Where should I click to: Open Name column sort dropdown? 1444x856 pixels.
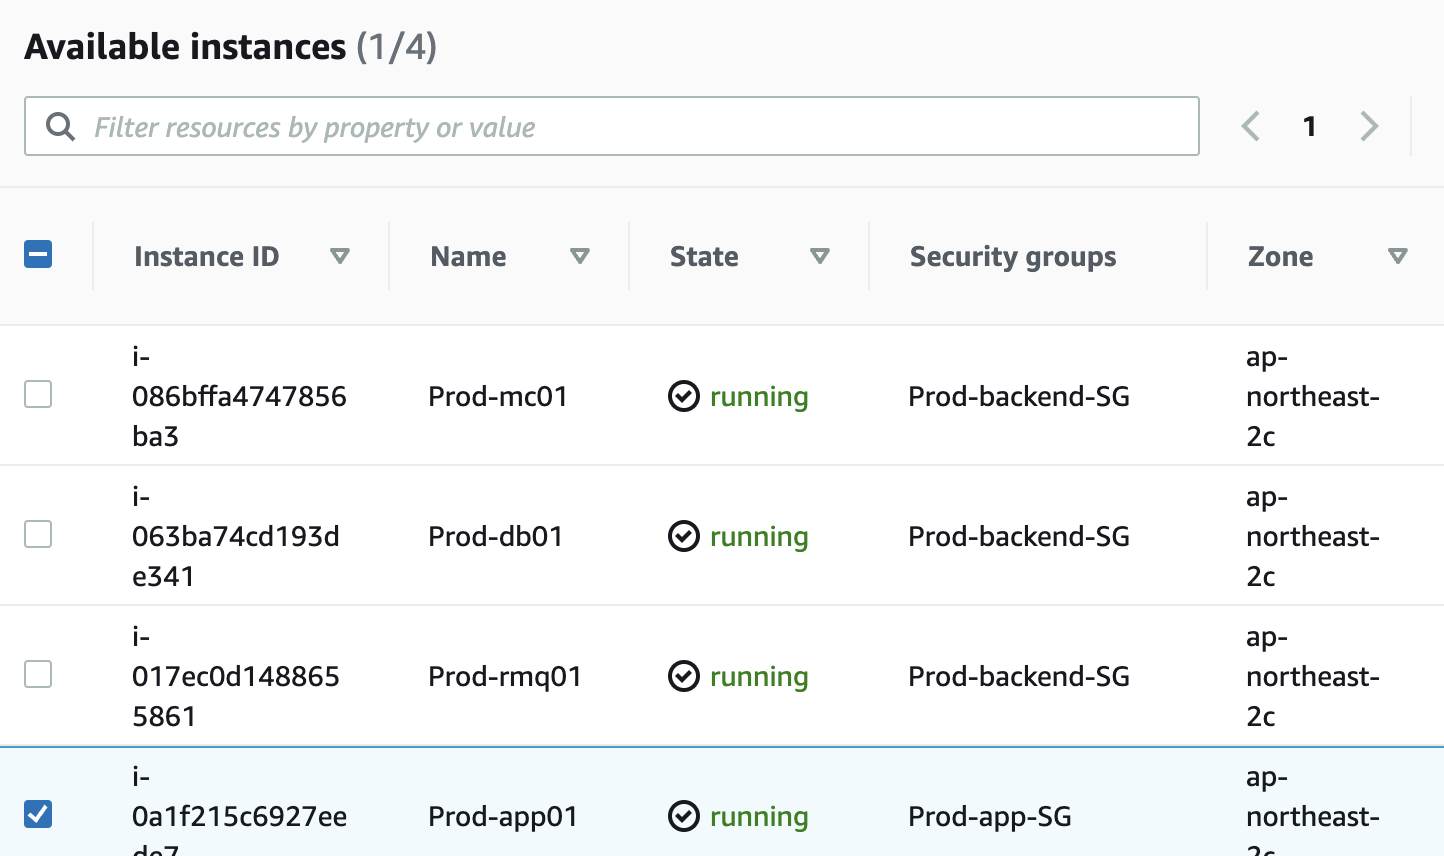[x=579, y=257]
